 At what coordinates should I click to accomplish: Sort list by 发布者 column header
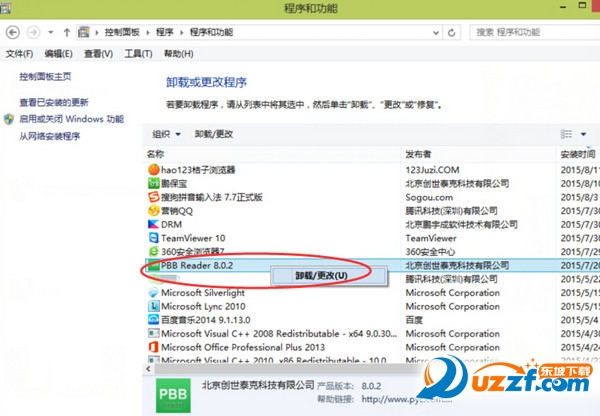(x=418, y=154)
